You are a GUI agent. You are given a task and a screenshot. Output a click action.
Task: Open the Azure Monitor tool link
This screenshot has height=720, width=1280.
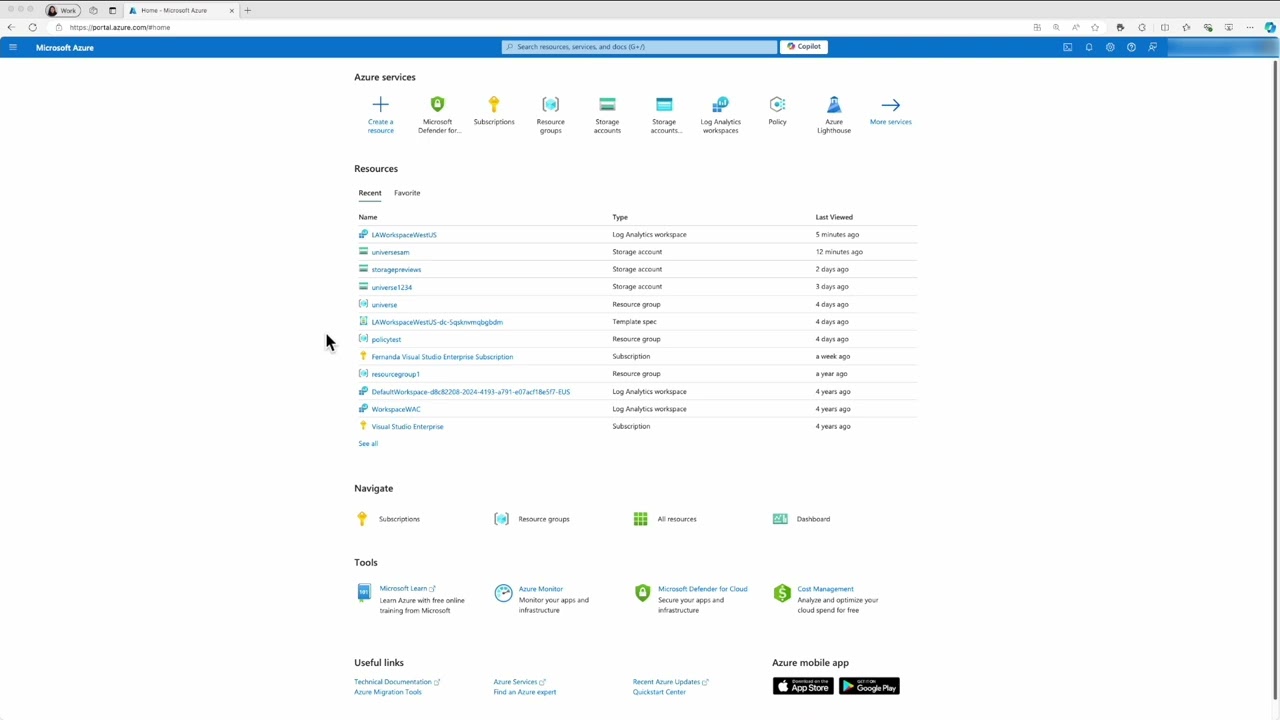click(541, 589)
